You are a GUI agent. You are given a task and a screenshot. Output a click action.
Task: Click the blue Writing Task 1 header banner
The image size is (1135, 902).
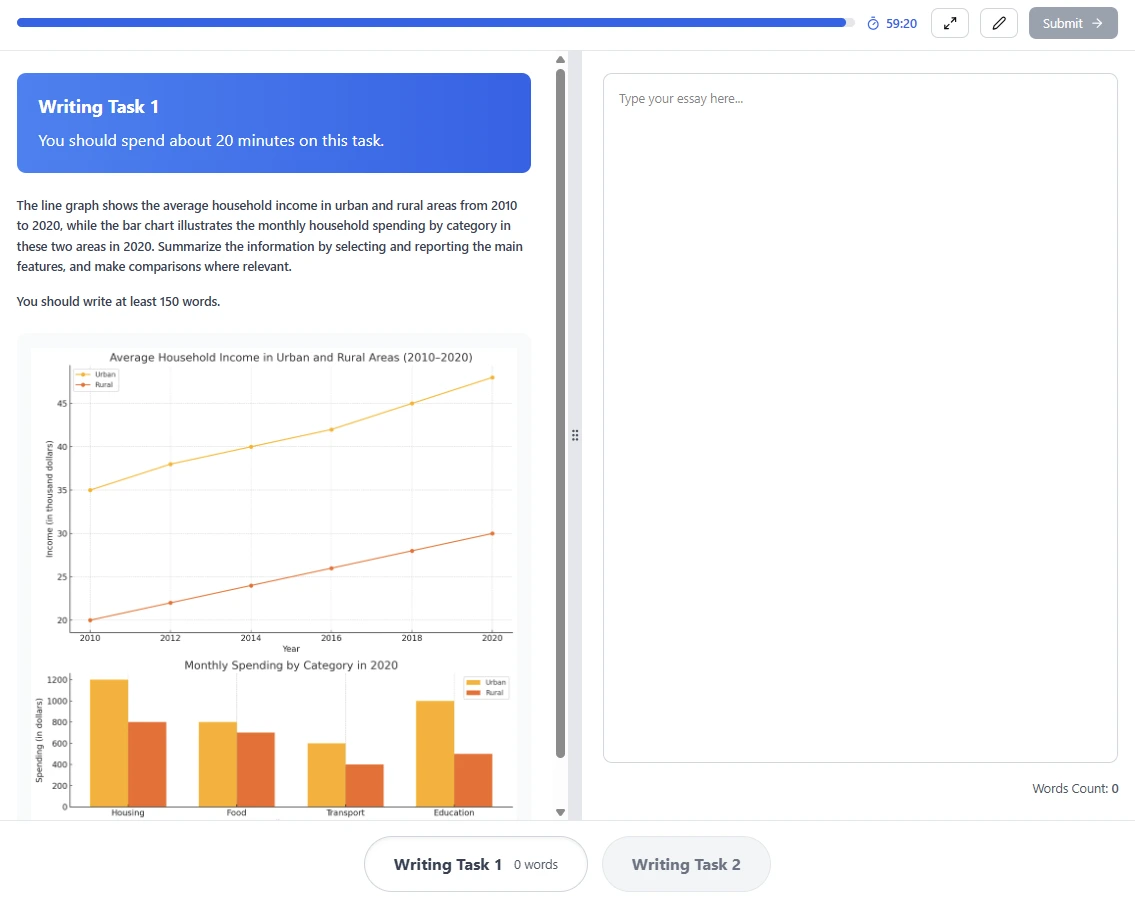point(273,123)
